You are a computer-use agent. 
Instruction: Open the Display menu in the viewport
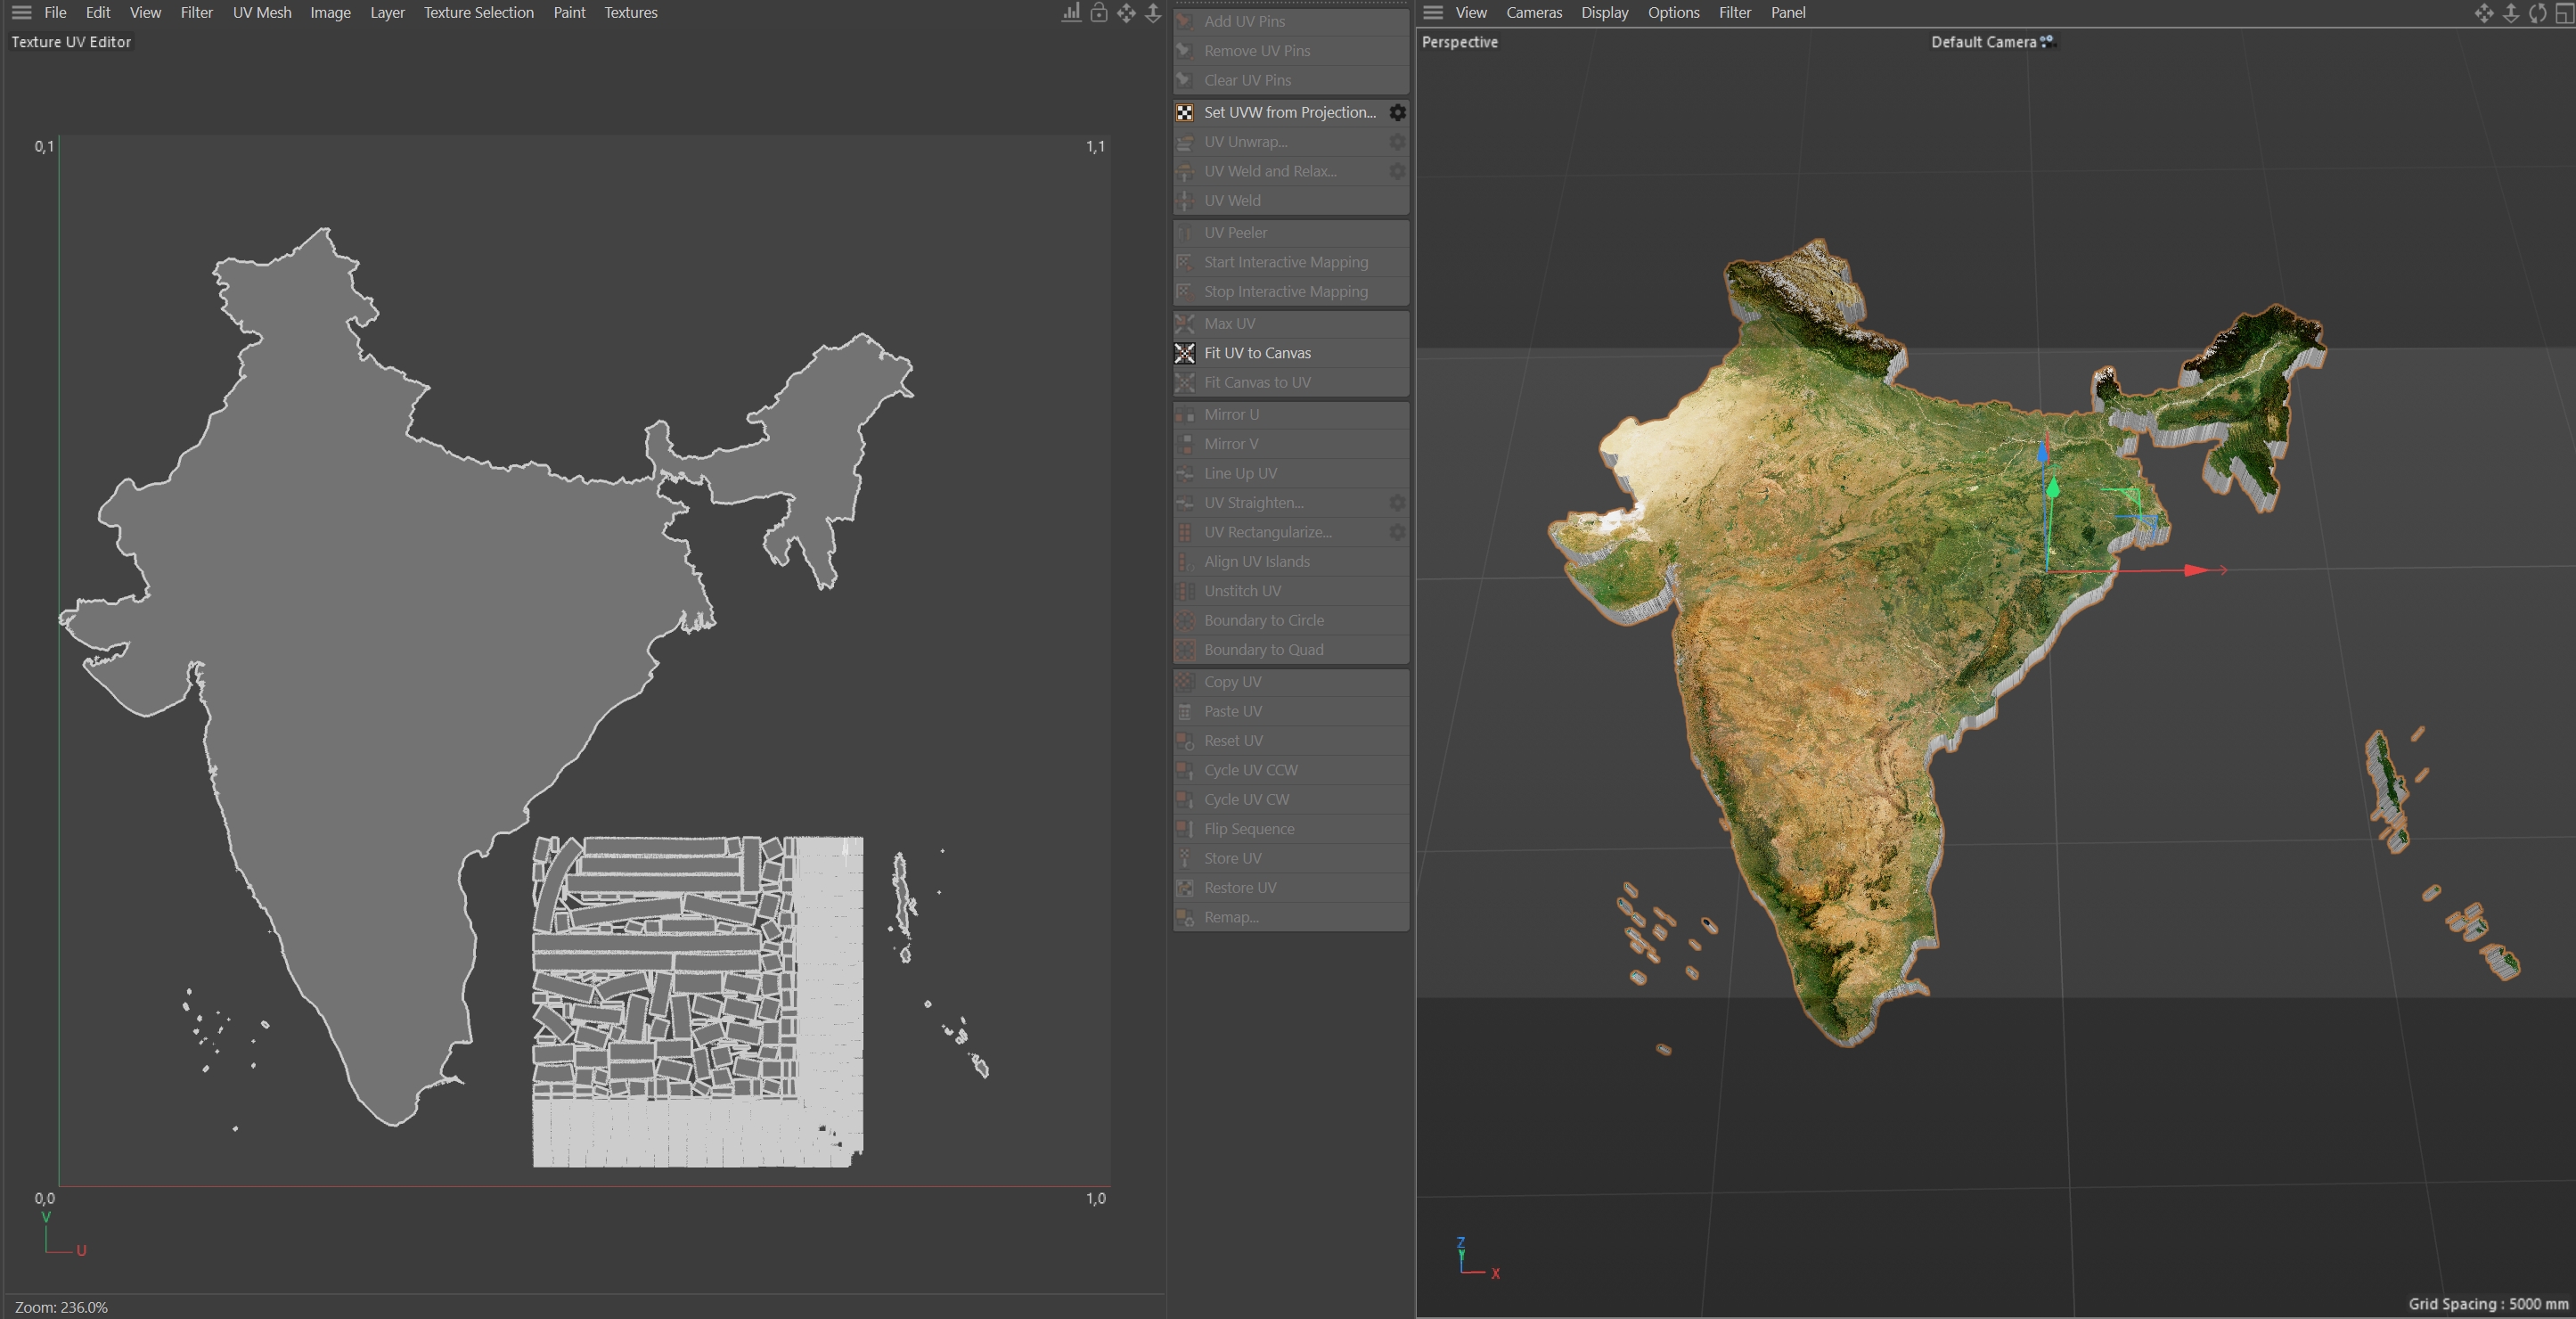pos(1604,13)
